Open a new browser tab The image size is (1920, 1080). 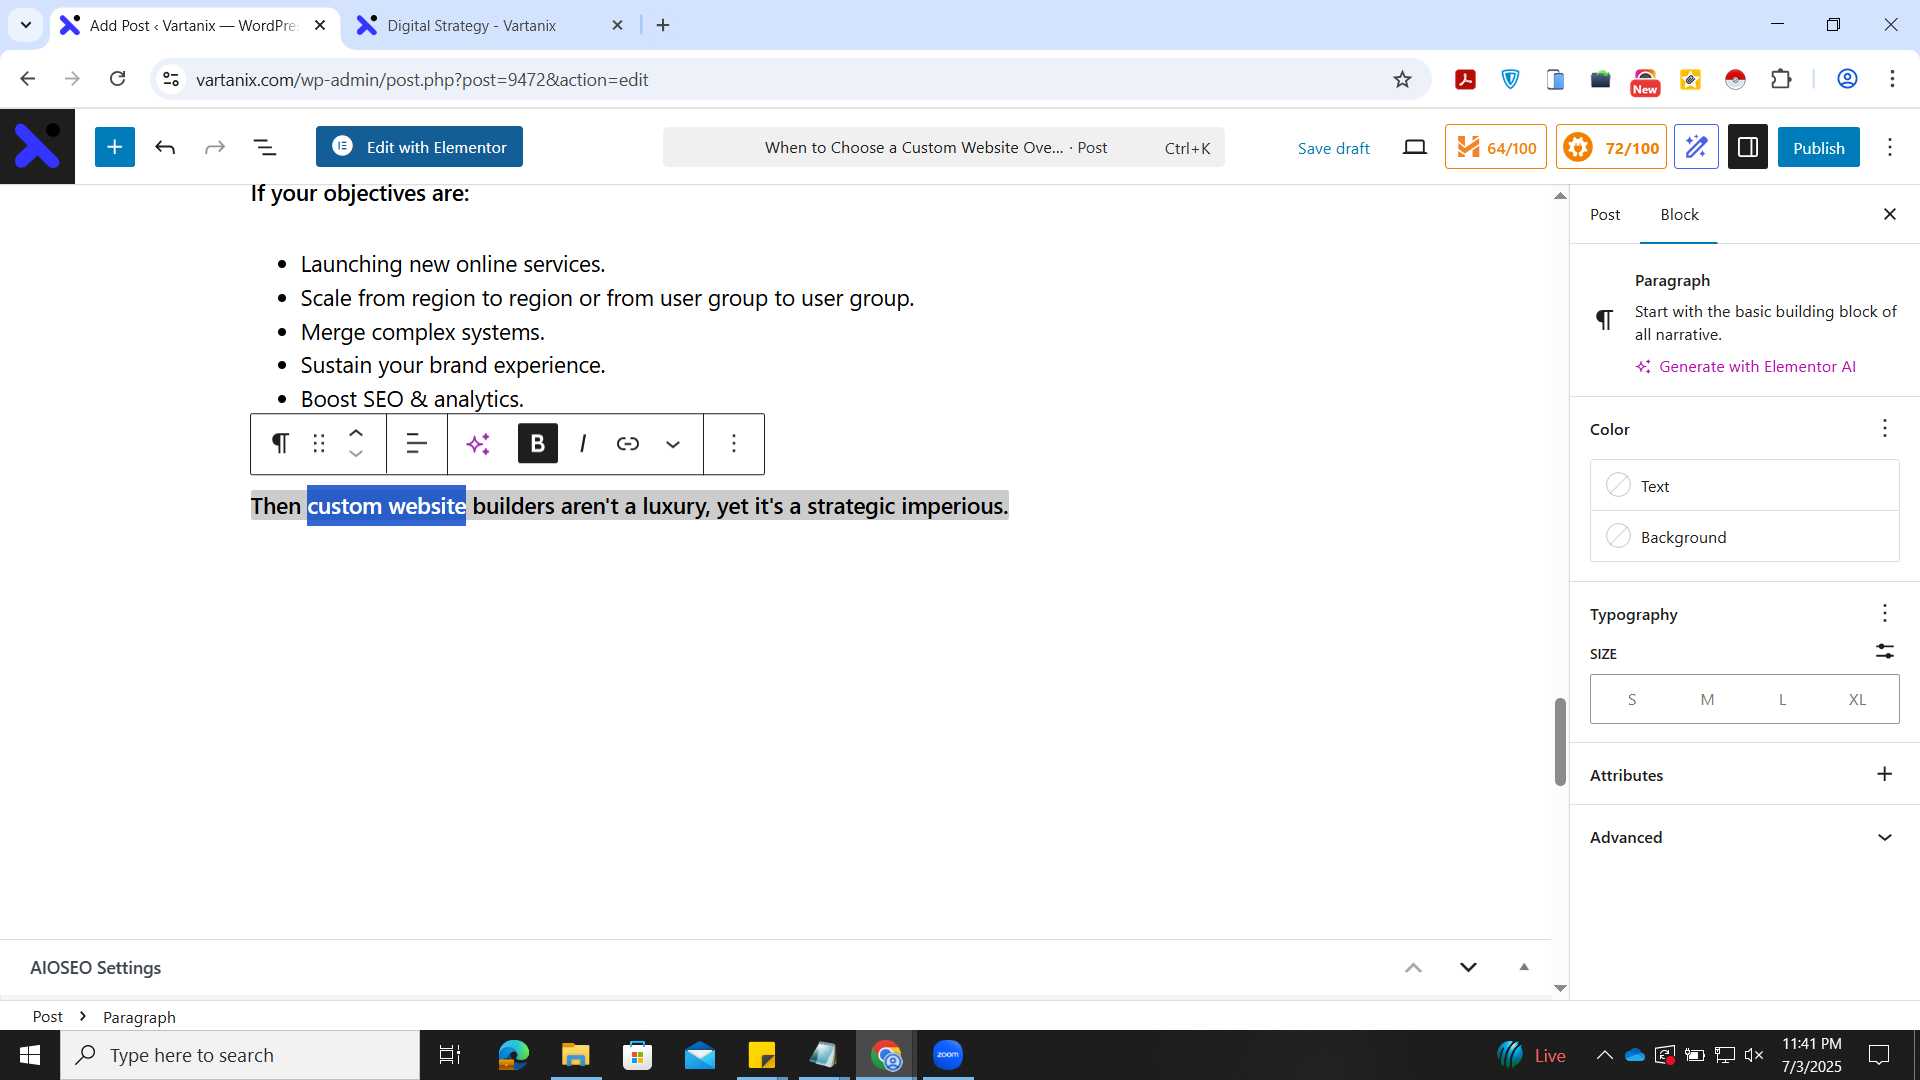663,25
